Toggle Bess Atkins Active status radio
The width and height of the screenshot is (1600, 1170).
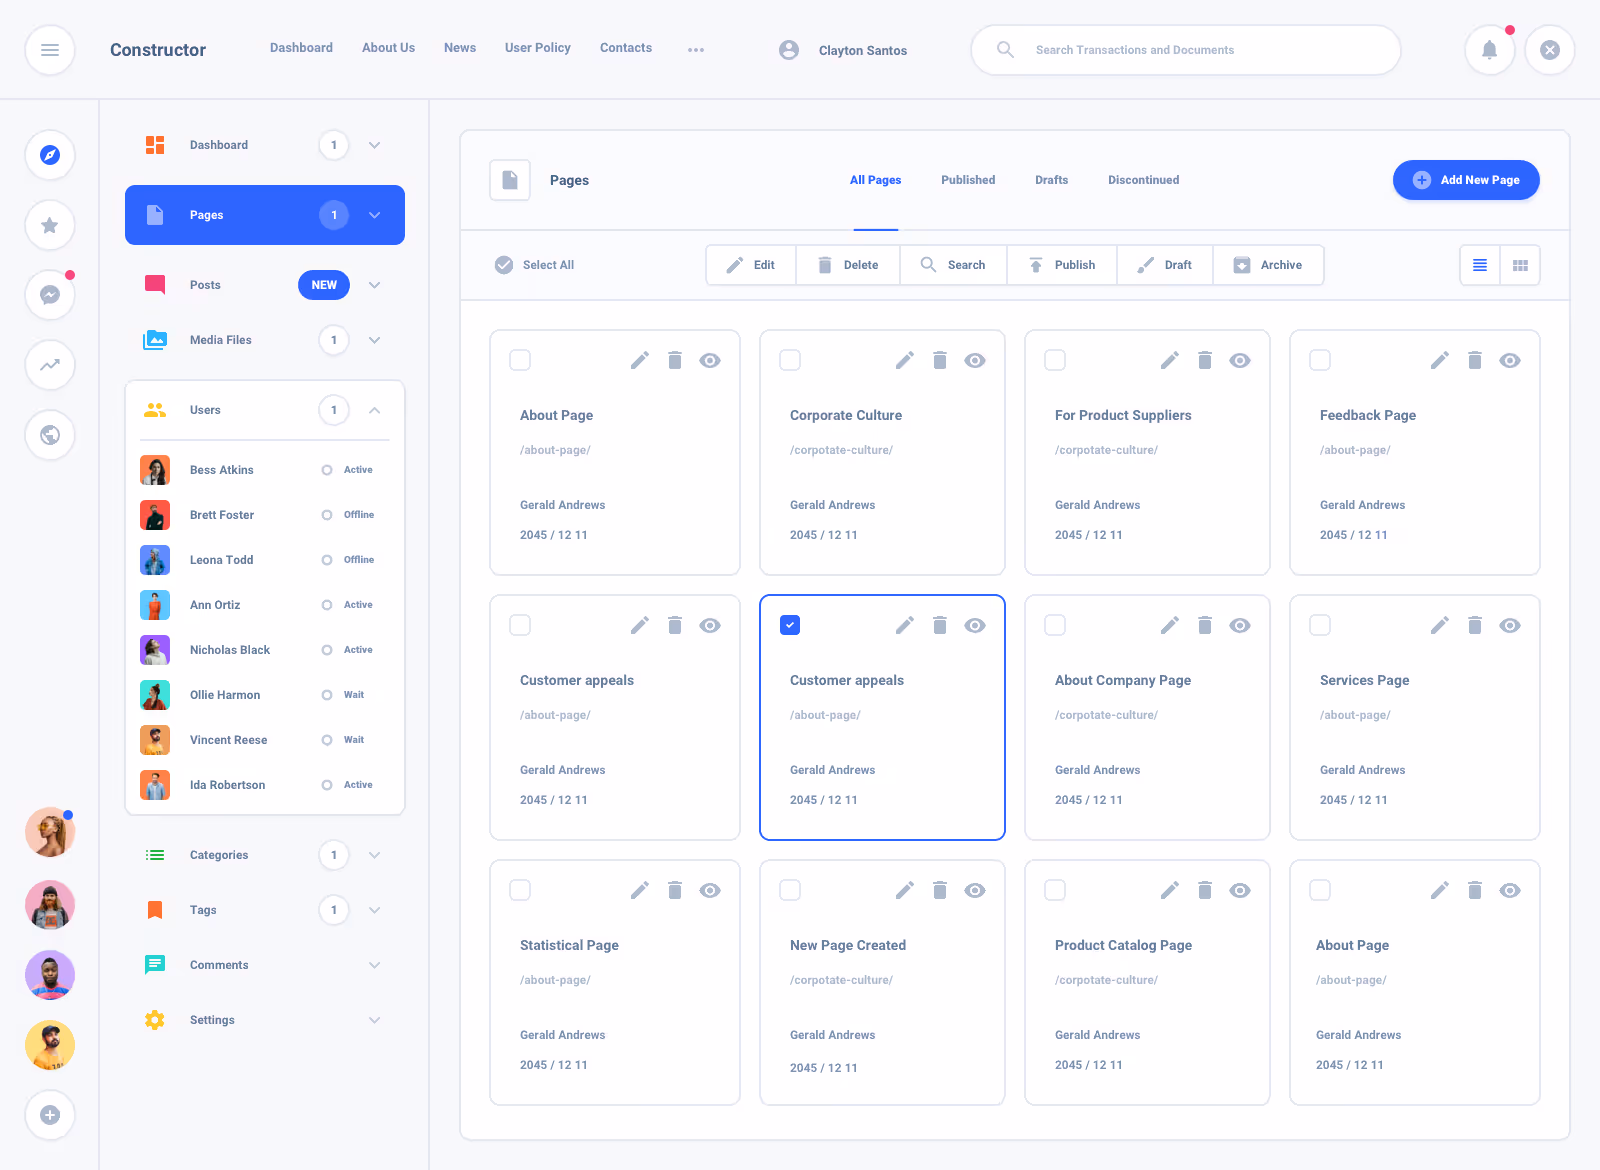click(327, 470)
